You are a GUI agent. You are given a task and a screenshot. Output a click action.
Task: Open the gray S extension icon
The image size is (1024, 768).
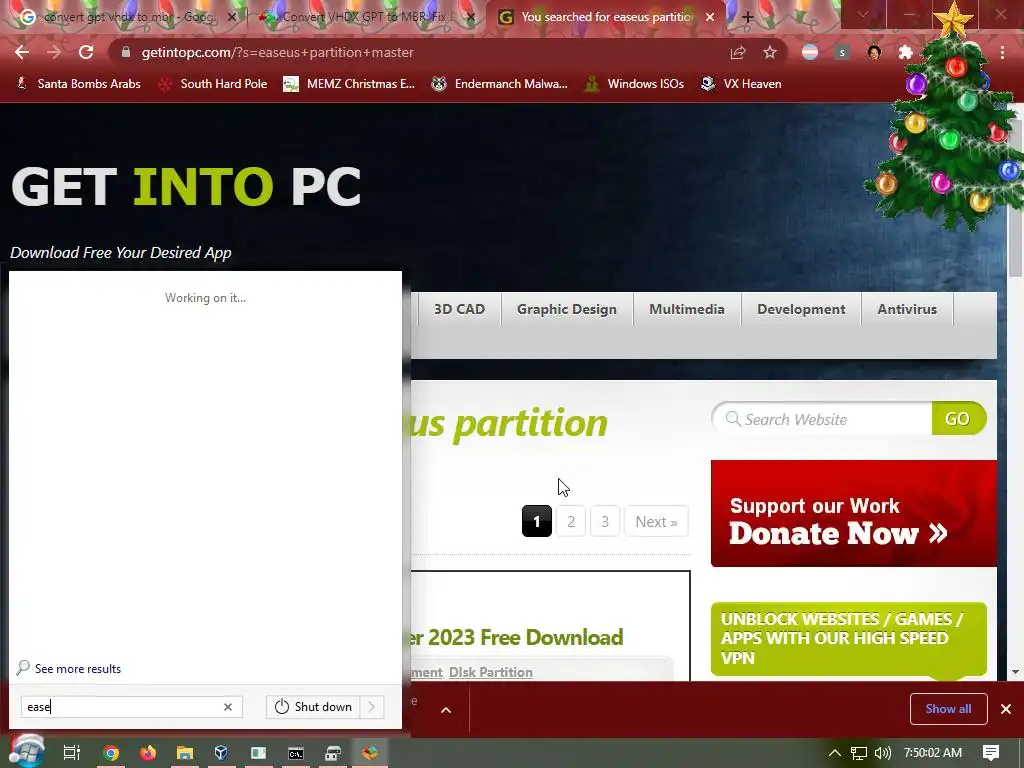click(842, 52)
